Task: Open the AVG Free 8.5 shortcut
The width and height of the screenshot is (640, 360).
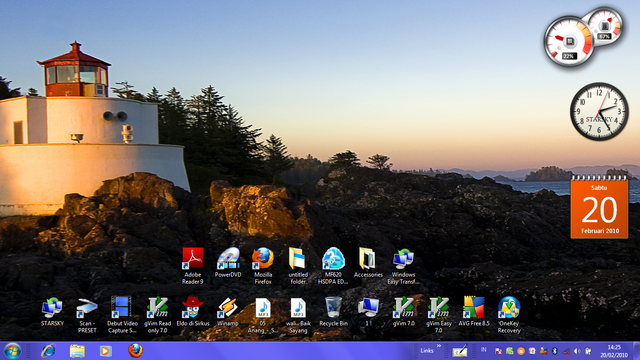Action: [473, 311]
